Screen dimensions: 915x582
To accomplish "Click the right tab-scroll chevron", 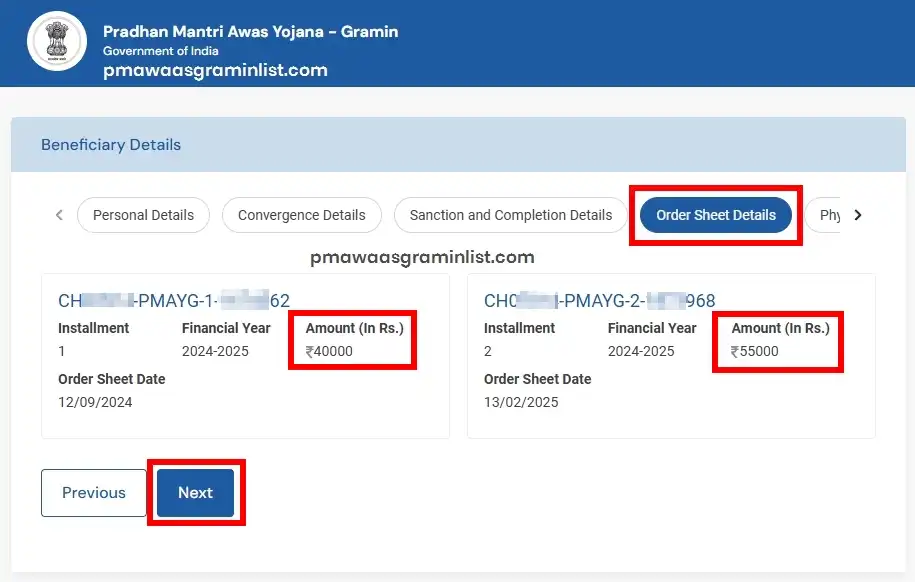I will click(858, 215).
